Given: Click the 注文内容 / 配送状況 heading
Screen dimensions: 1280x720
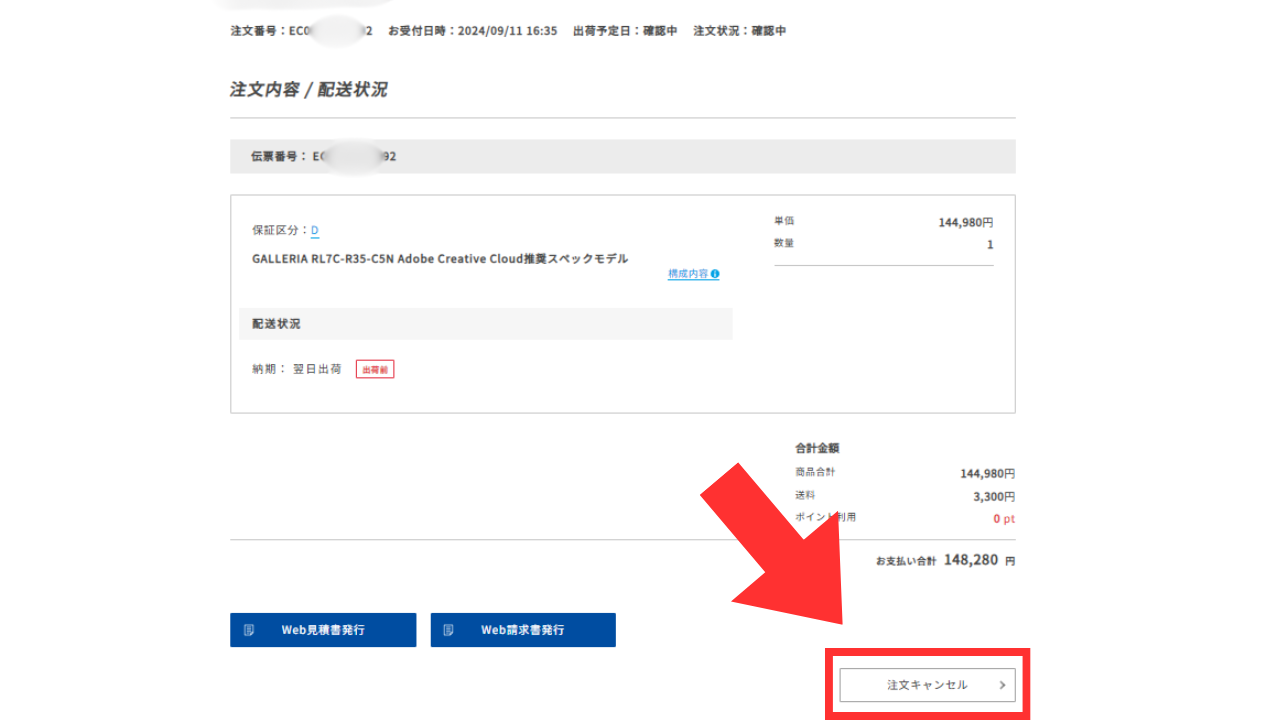Looking at the screenshot, I should pyautogui.click(x=309, y=89).
